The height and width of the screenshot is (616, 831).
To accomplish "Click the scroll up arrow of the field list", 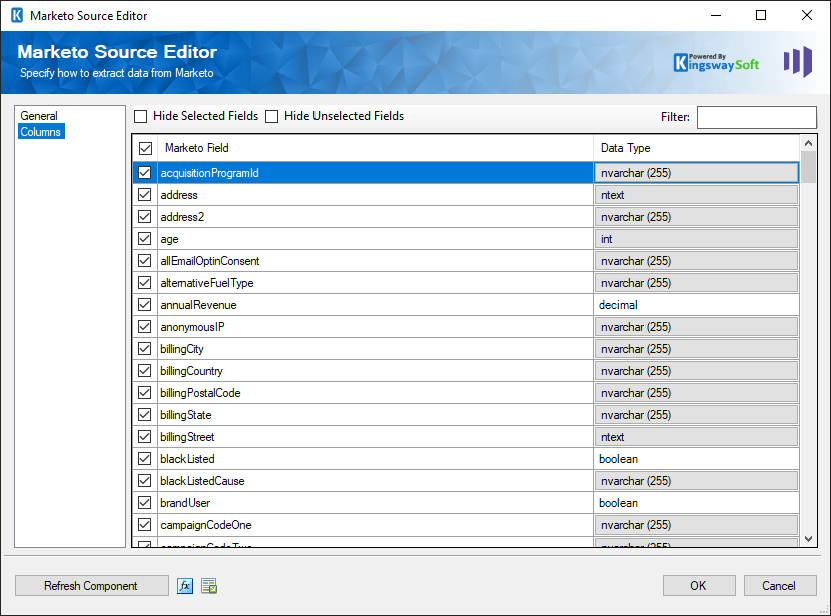I will (x=808, y=143).
